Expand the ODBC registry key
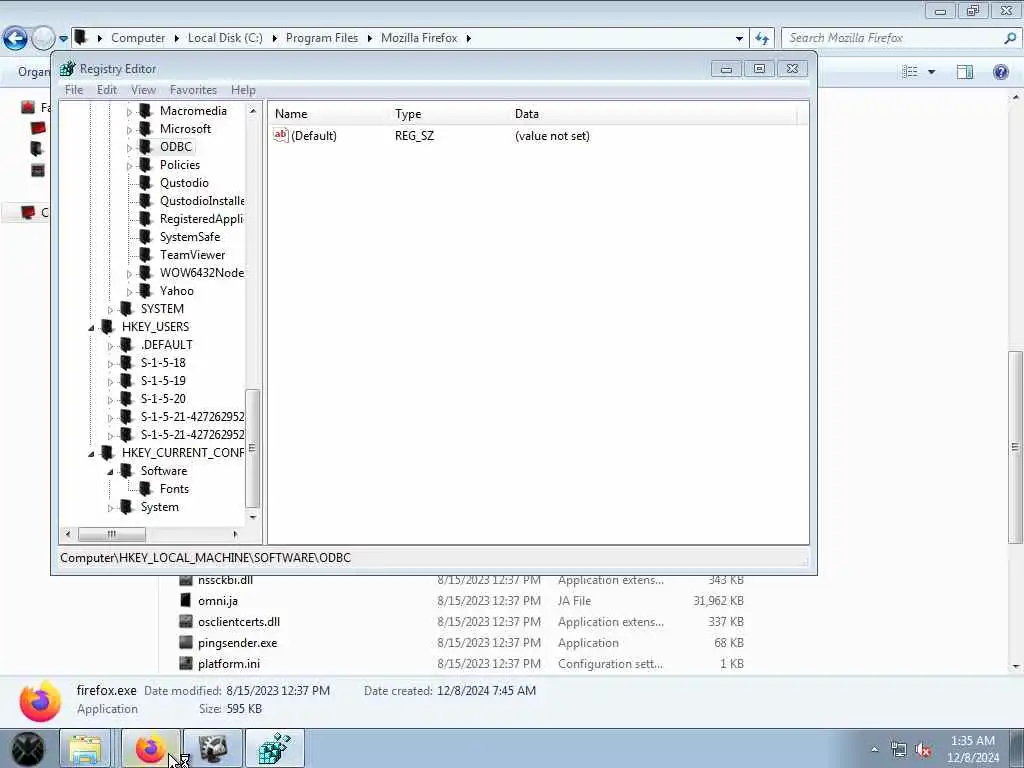The height and width of the screenshot is (768, 1024). coord(129,148)
